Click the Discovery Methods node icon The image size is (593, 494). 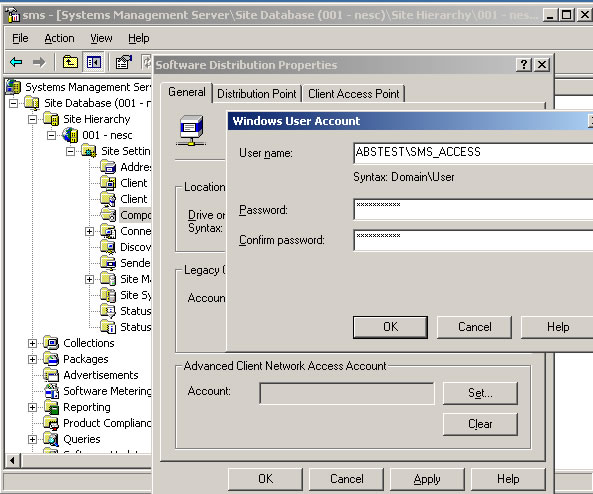(108, 247)
